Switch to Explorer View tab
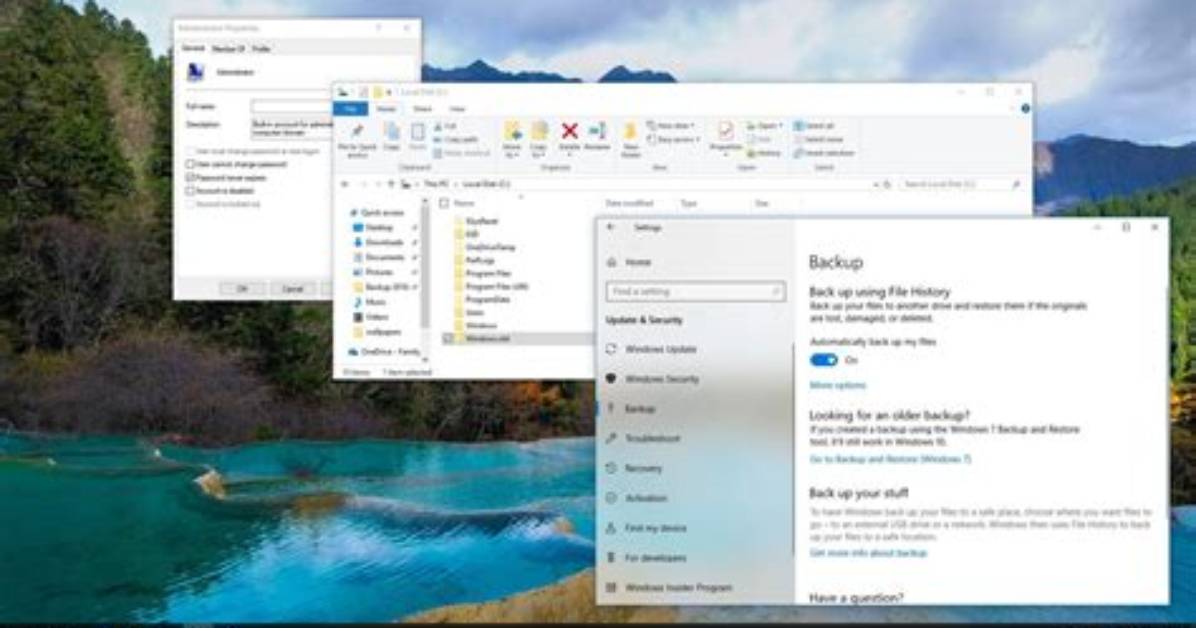 point(457,109)
